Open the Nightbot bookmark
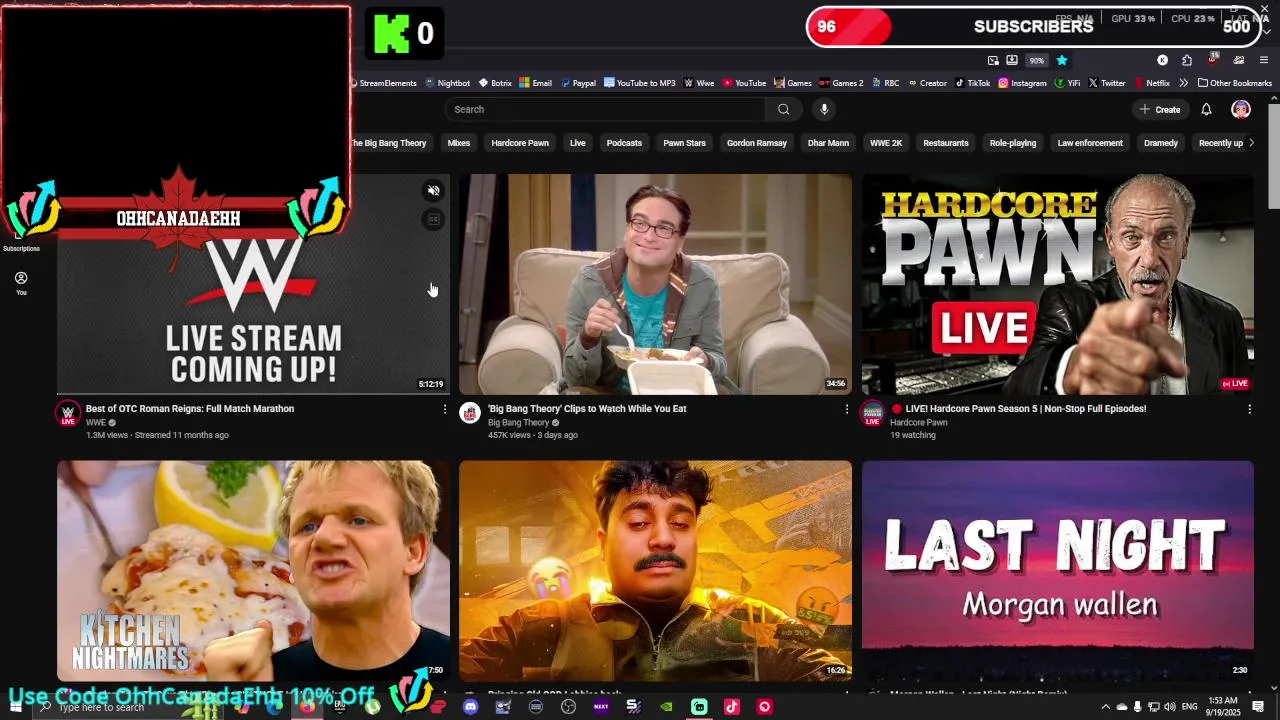 (x=447, y=83)
